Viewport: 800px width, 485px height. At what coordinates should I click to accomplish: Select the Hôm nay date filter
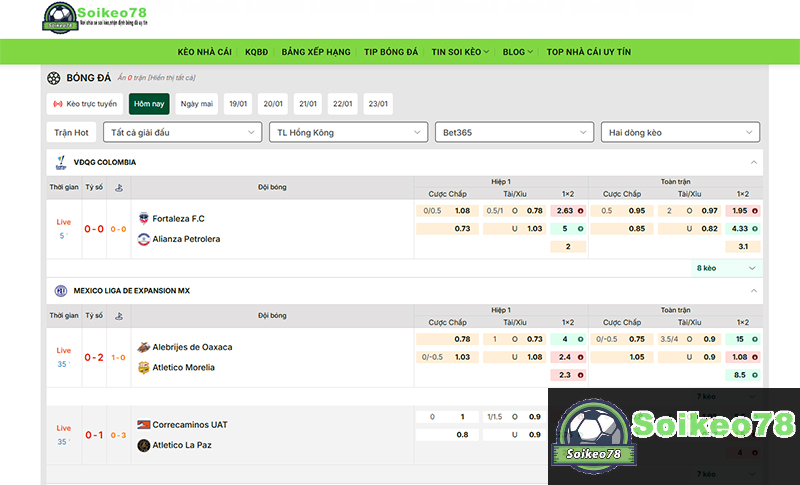149,104
